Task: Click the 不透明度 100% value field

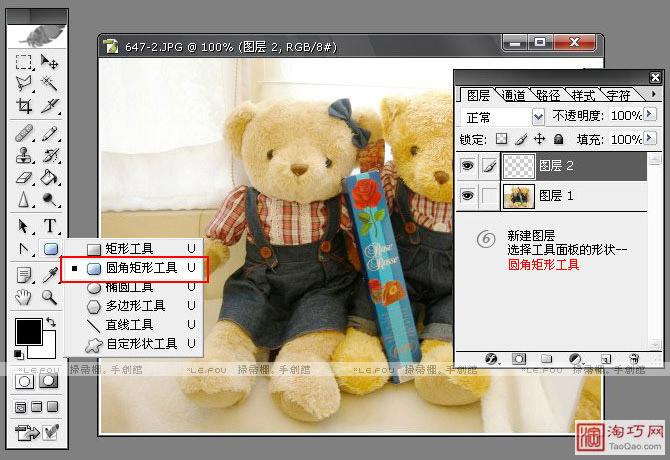Action: [x=626, y=116]
